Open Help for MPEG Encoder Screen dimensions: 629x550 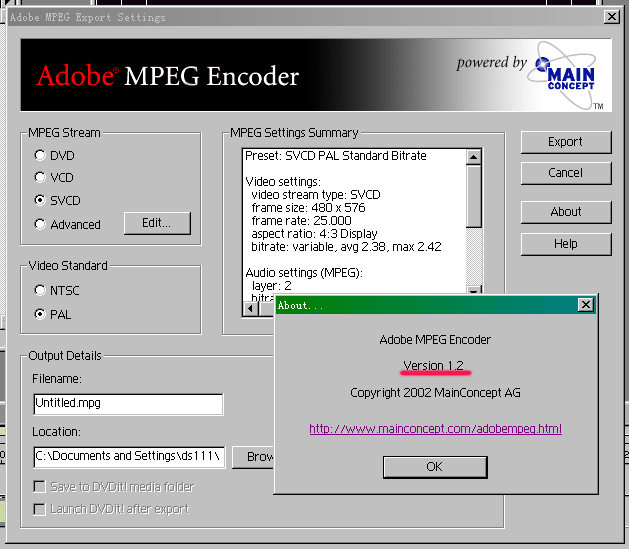pos(566,244)
